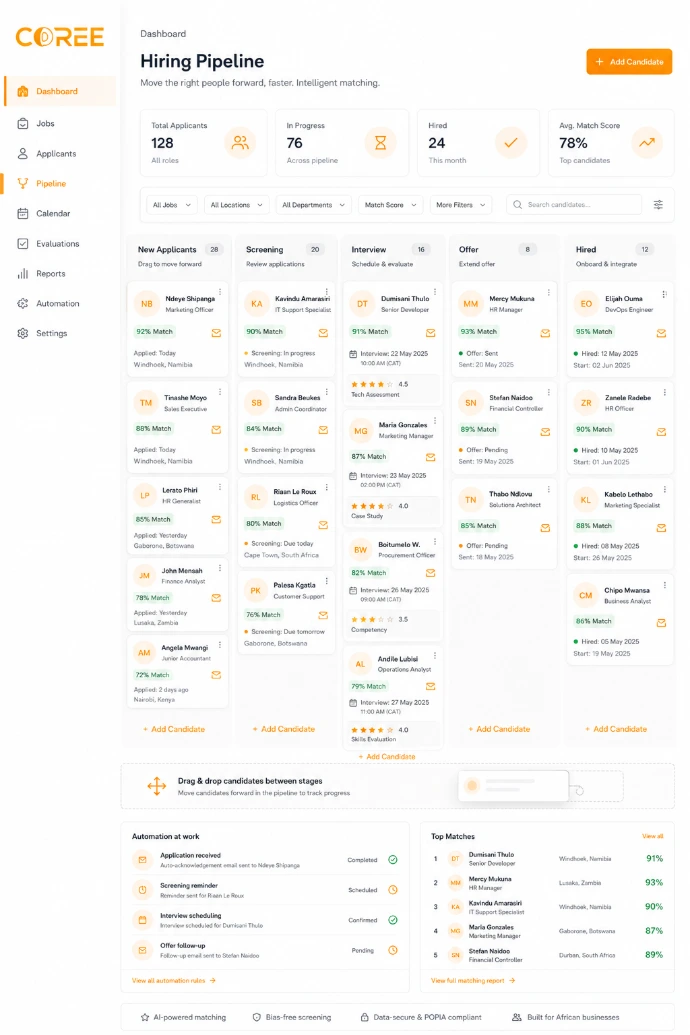Open options menu on Kabelo Lethabo card
The width and height of the screenshot is (690, 1035).
pos(664,489)
